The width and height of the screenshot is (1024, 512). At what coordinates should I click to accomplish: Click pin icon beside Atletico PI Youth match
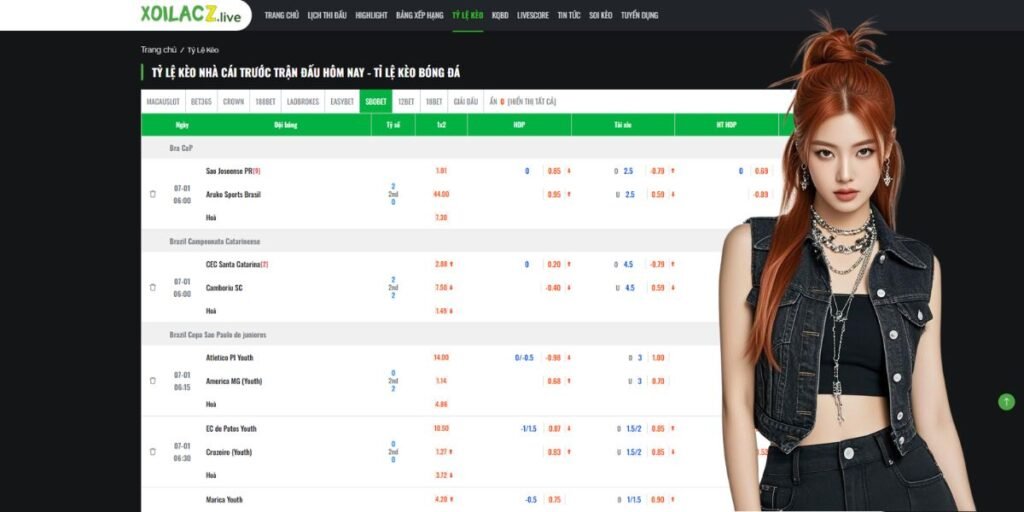(153, 380)
